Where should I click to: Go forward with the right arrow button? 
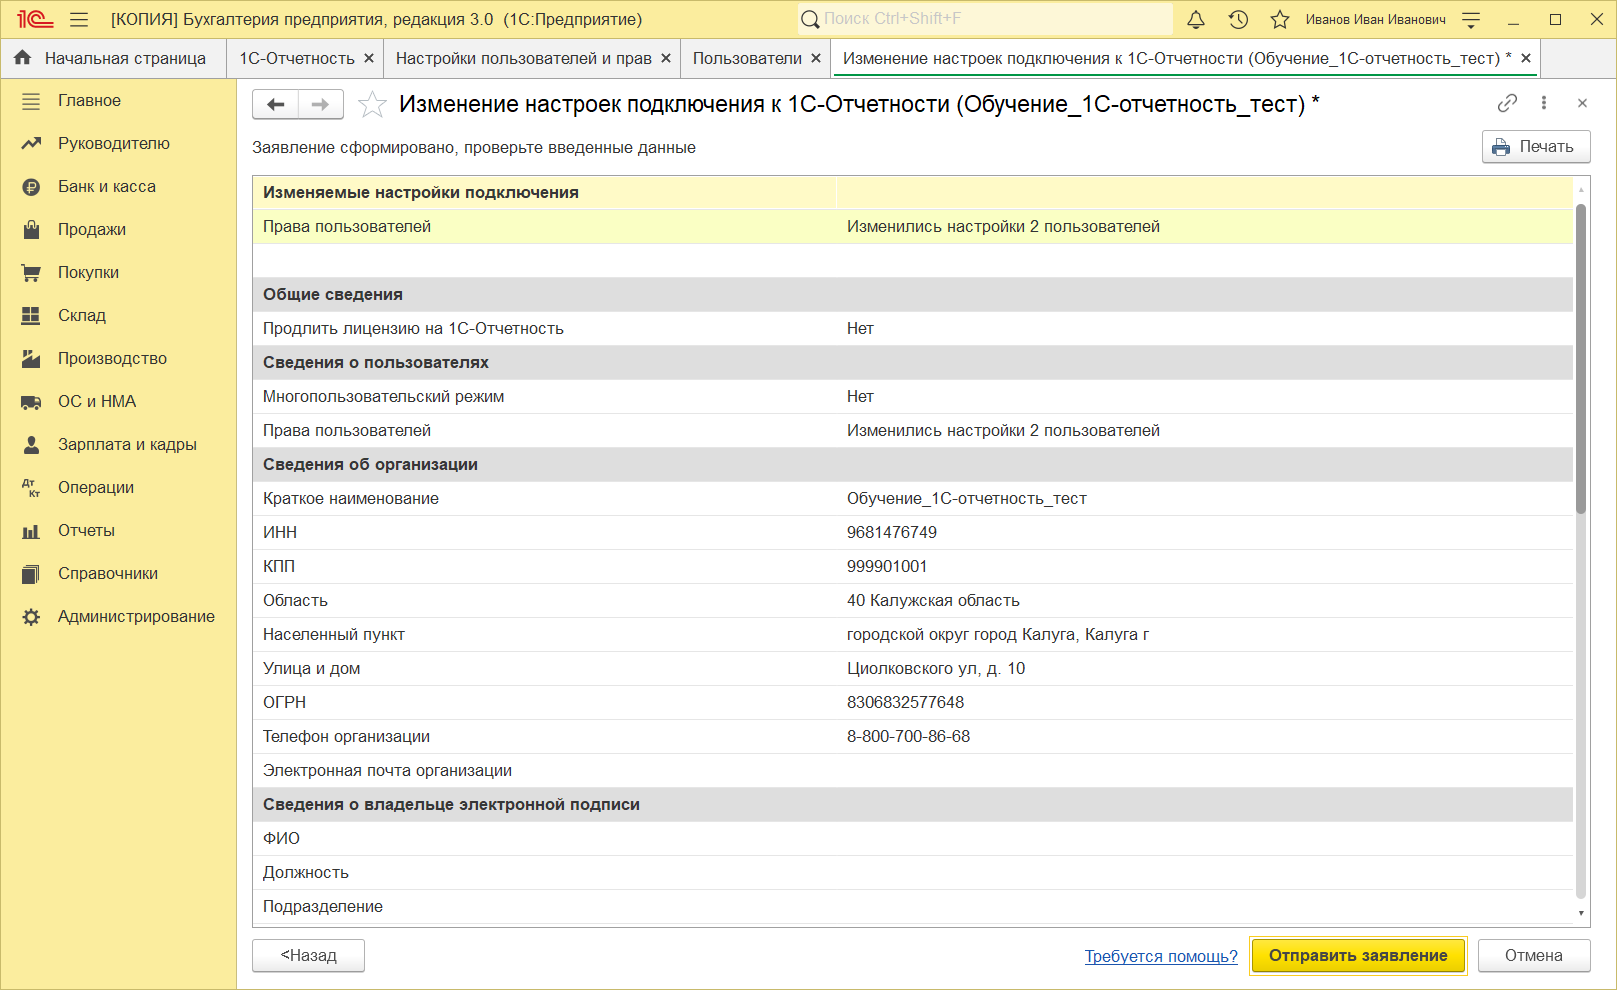321,104
